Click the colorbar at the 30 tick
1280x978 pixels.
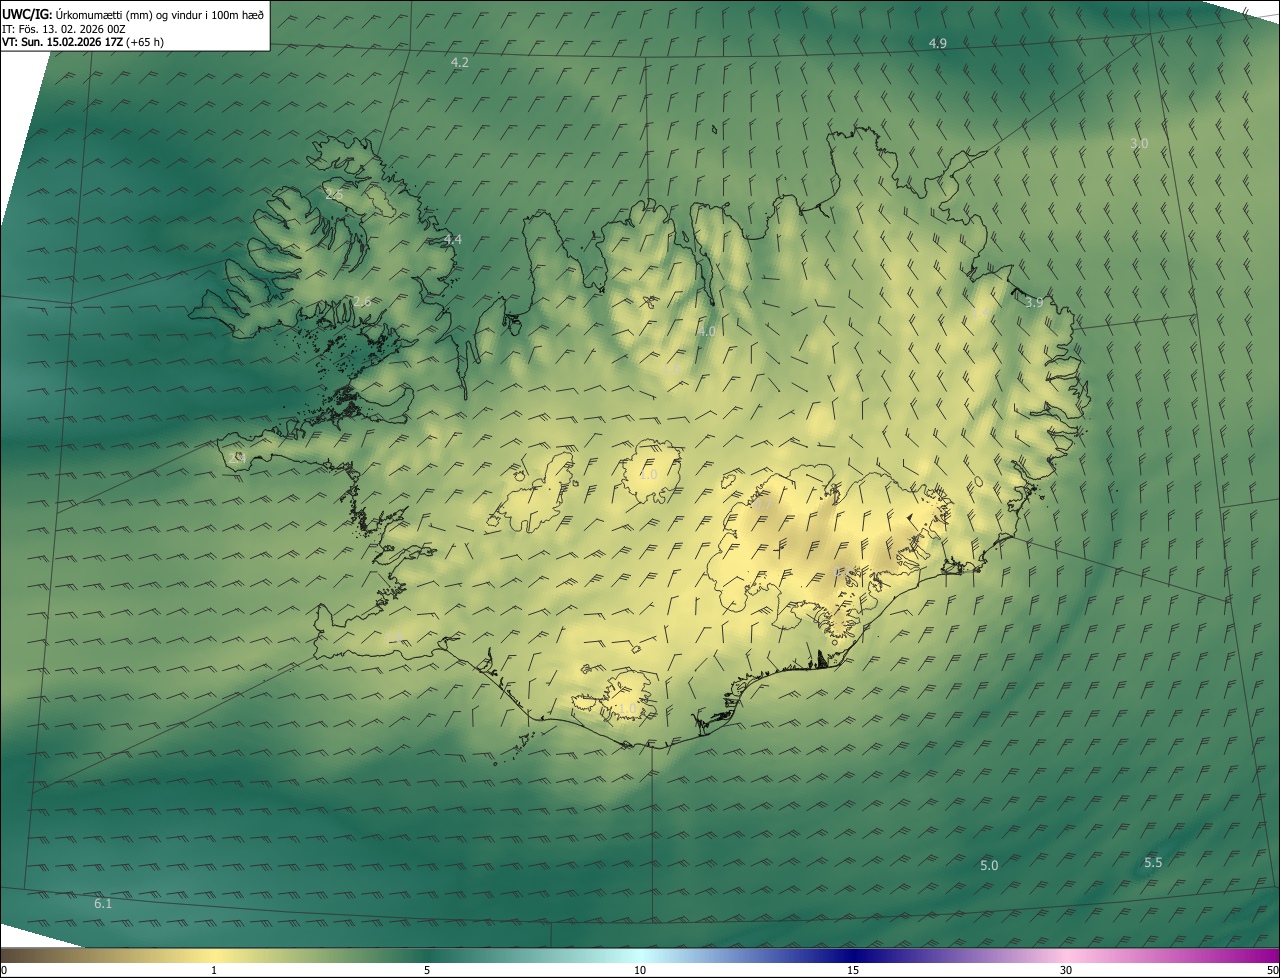[1066, 970]
